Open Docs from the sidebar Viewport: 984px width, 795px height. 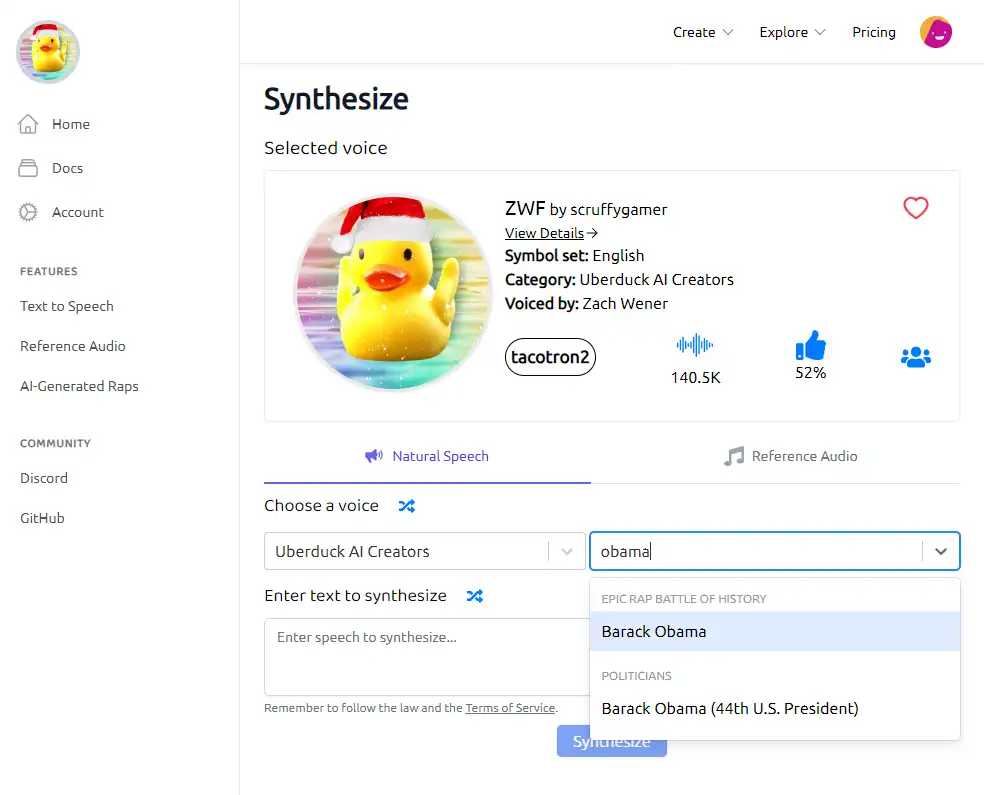[68, 168]
